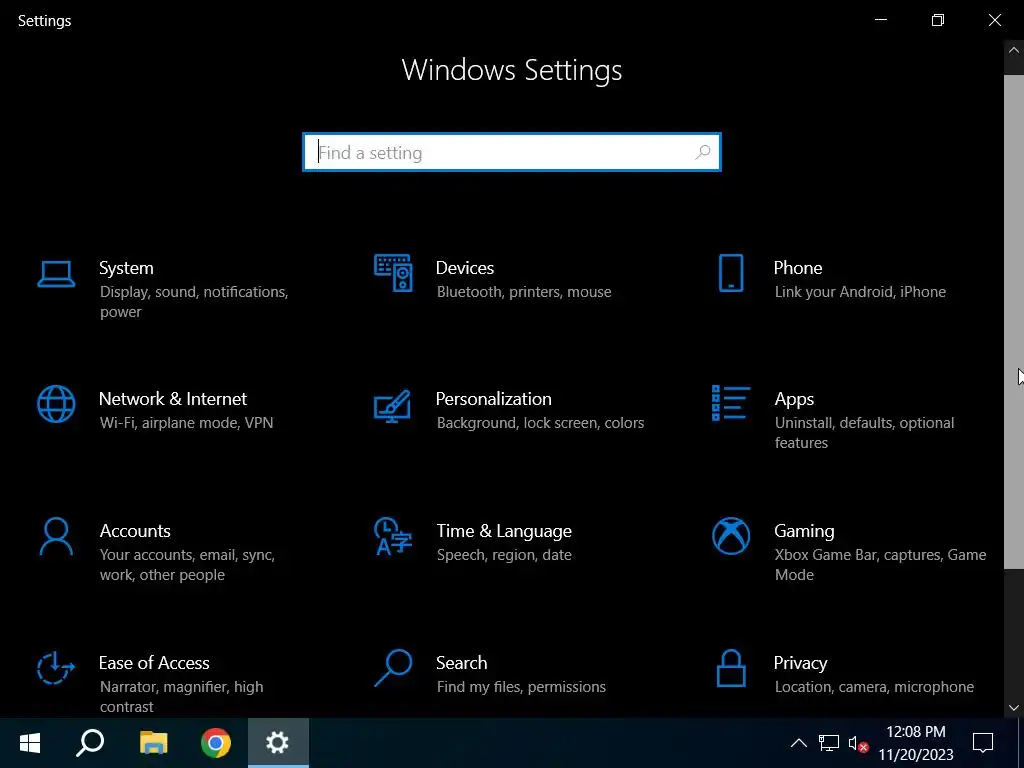Screen dimensions: 1024x768
Task: Show hidden tray icons chevron
Action: point(799,743)
